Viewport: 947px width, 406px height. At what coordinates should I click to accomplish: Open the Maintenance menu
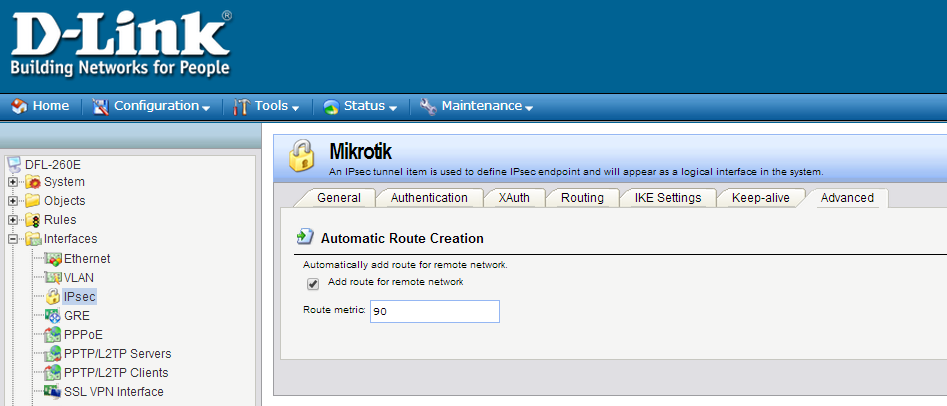[x=481, y=106]
